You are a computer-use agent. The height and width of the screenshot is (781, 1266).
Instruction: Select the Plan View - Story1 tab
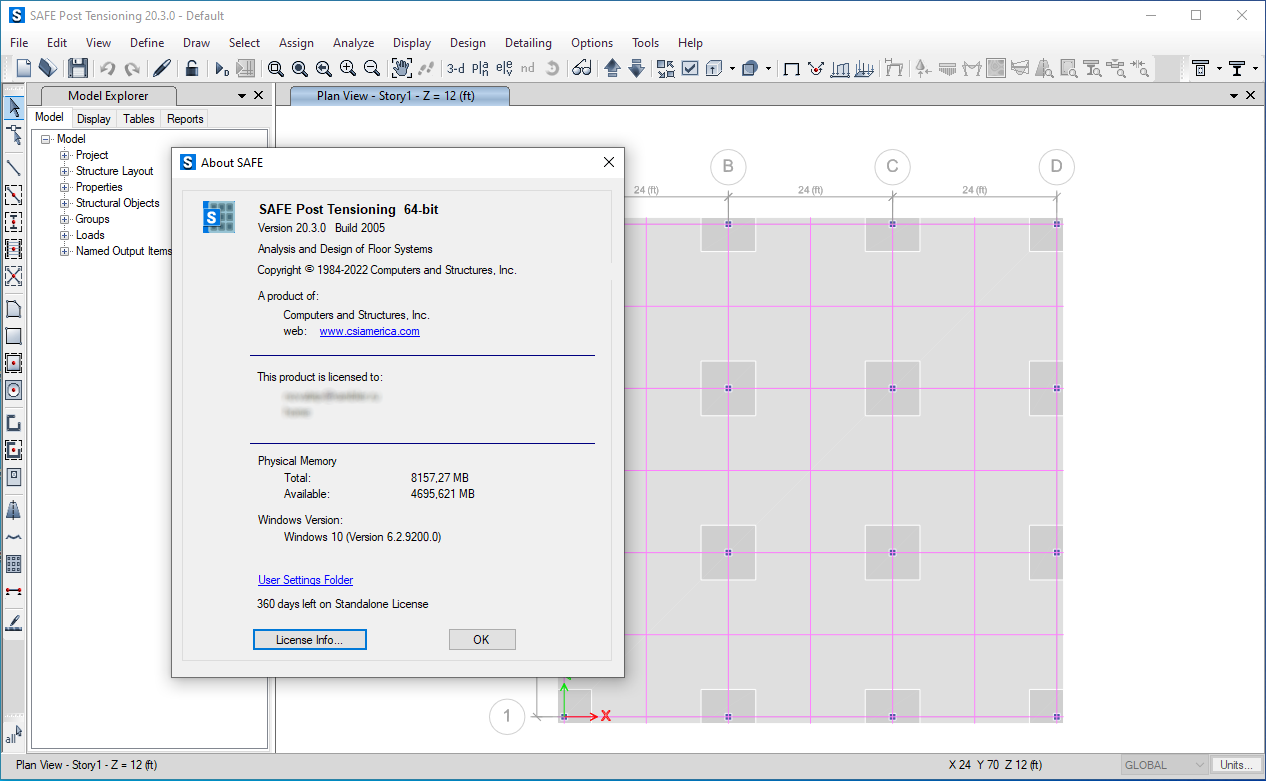coord(399,96)
